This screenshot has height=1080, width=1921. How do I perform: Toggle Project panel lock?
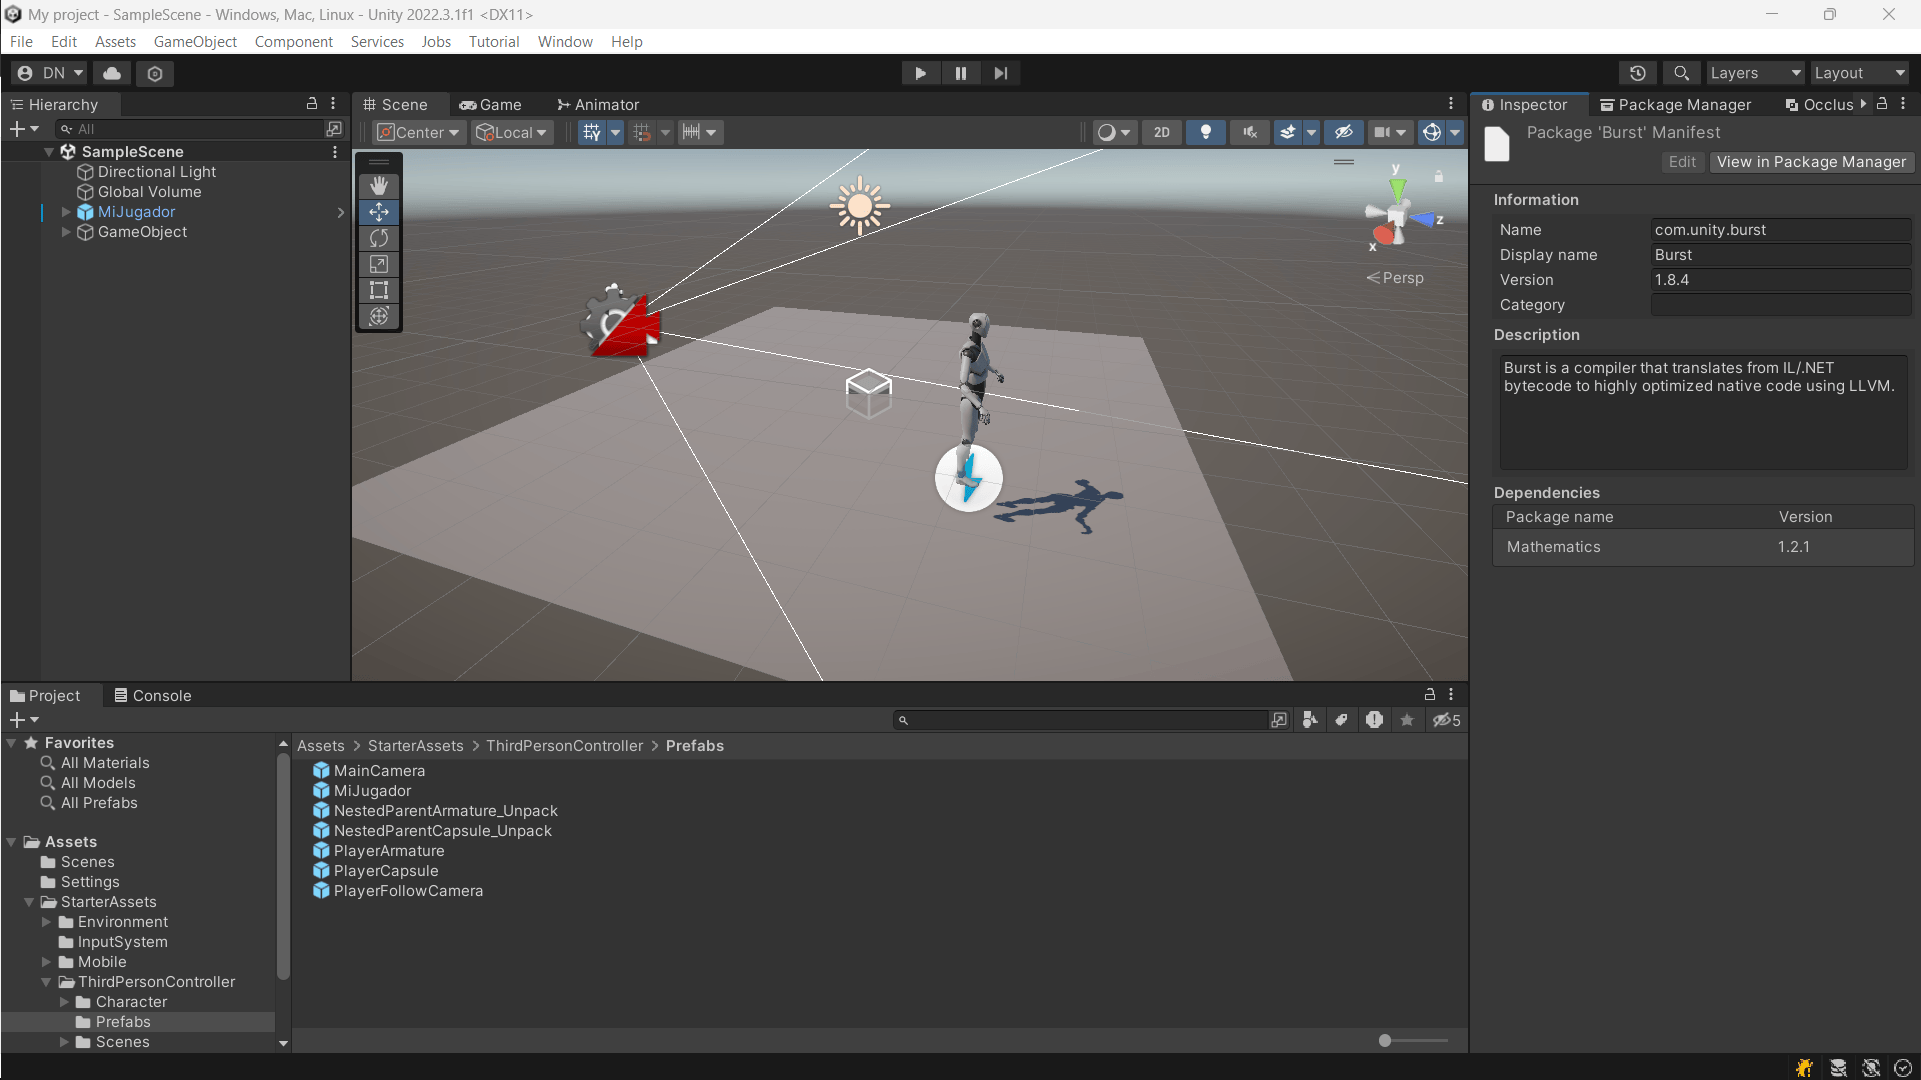pyautogui.click(x=1430, y=694)
